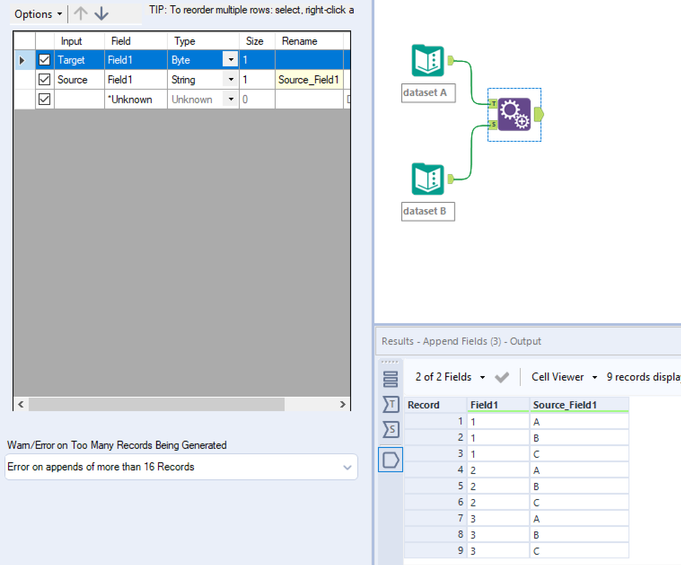Image resolution: width=681 pixels, height=565 pixels.
Task: Click the T input anchor of Append Fields
Action: (493, 103)
